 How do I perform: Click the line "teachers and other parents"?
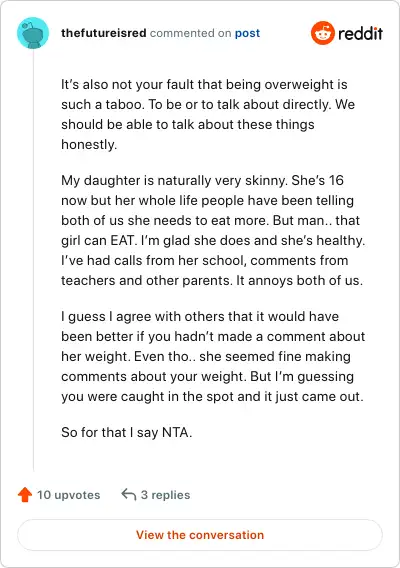point(212,280)
